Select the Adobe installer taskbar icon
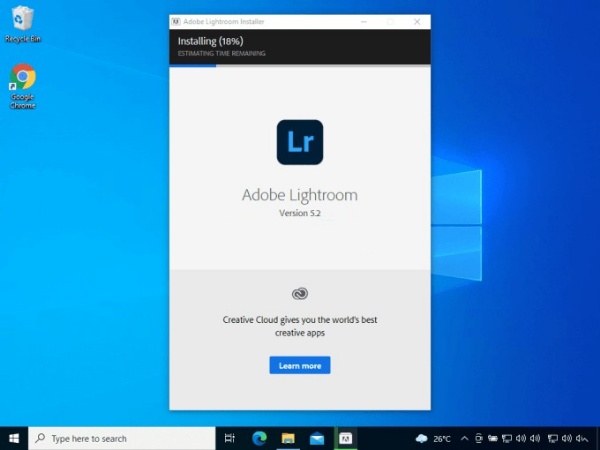The image size is (600, 450). tap(346, 439)
